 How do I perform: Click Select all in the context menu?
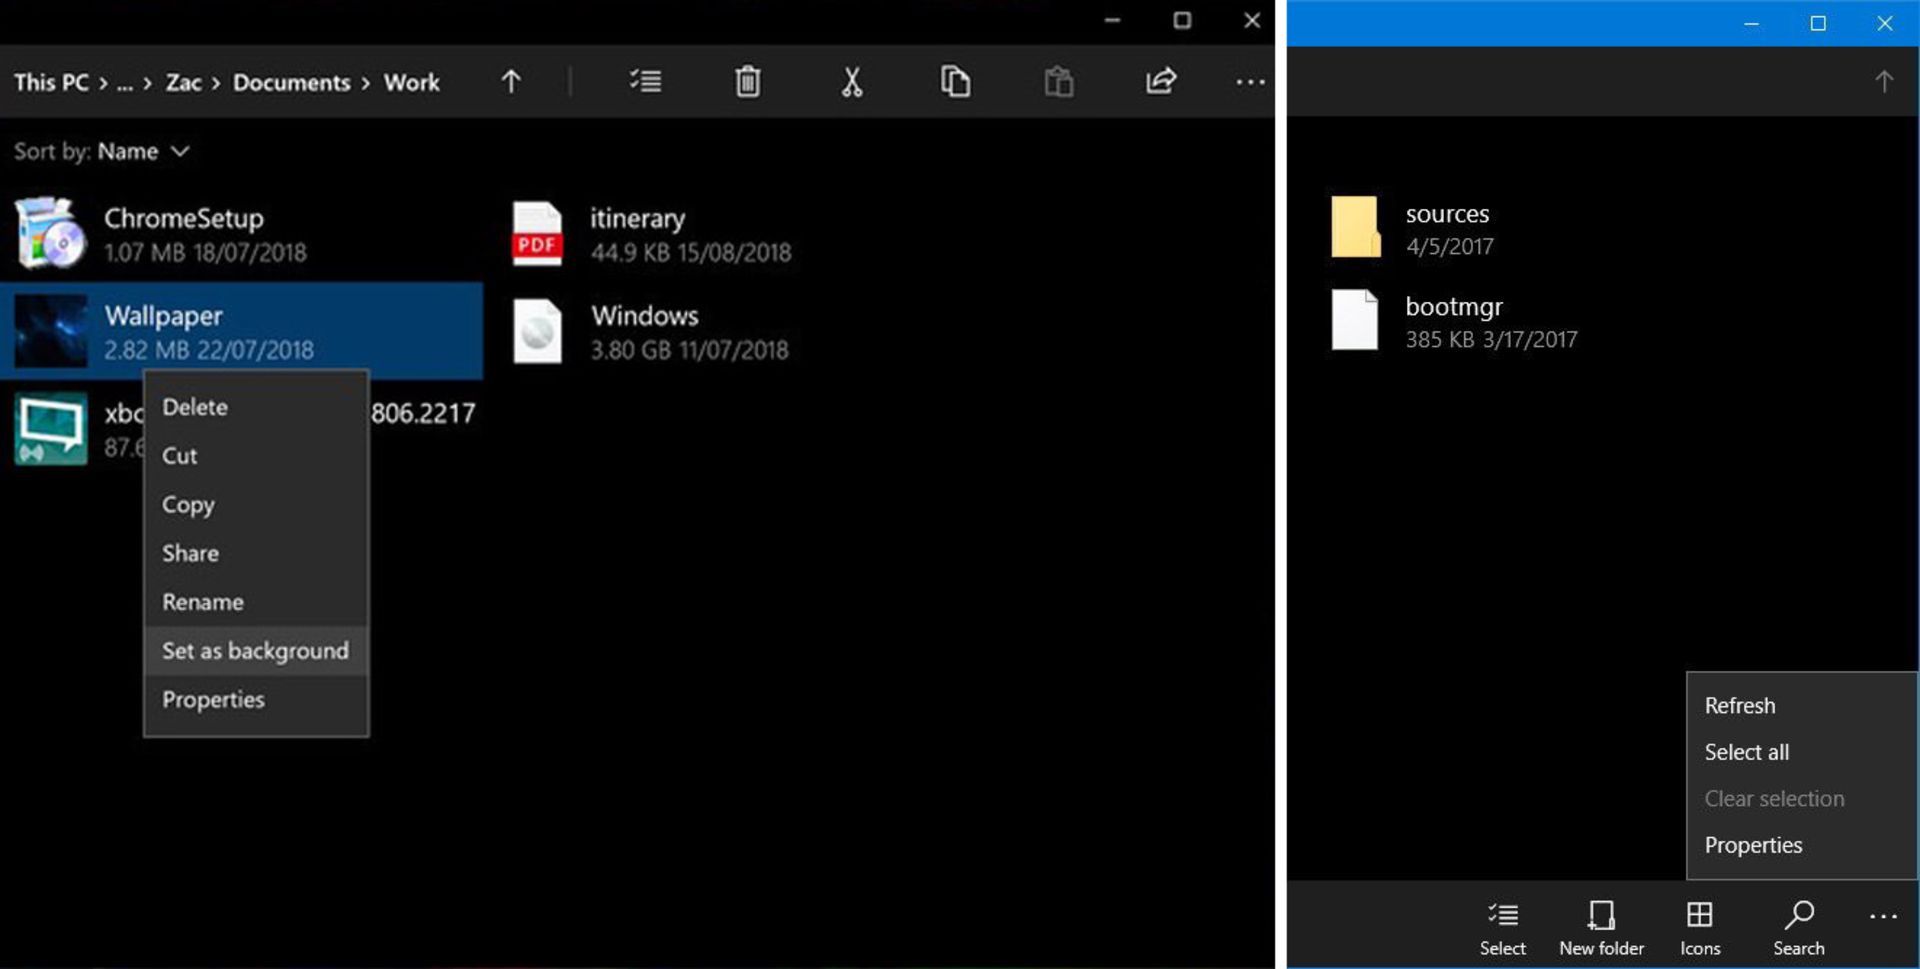1746,751
